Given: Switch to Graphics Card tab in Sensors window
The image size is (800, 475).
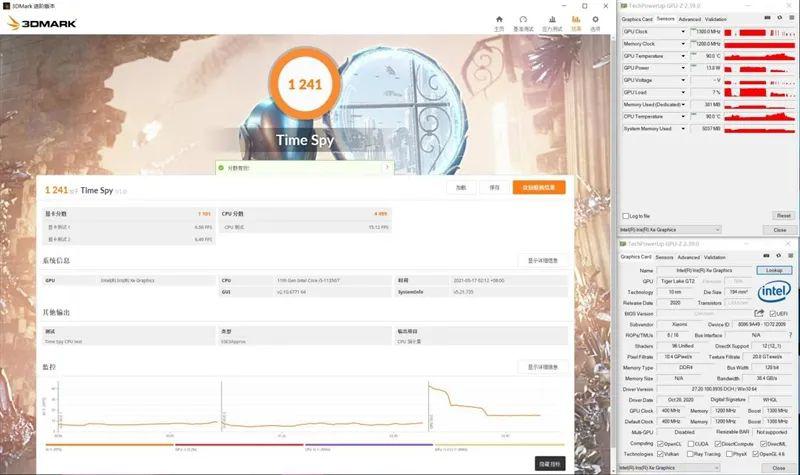Looking at the screenshot, I should pos(637,19).
